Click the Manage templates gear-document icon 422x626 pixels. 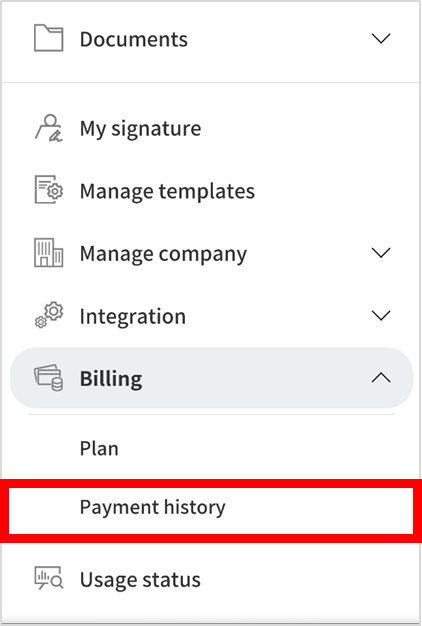coord(48,189)
